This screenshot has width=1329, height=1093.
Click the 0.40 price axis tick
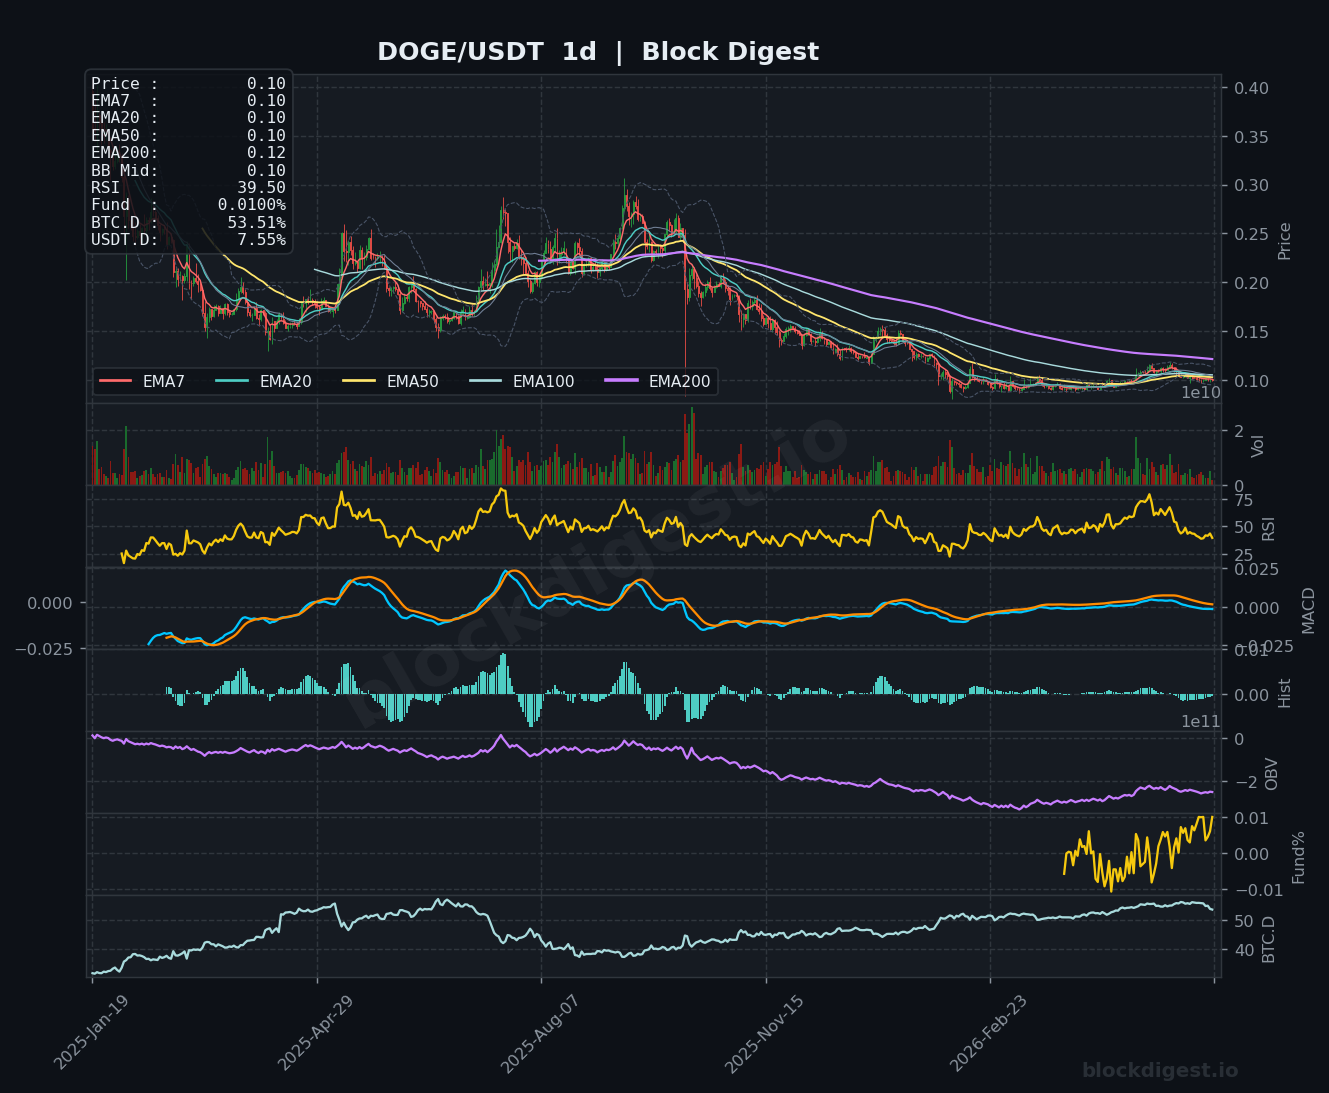[x=1251, y=88]
